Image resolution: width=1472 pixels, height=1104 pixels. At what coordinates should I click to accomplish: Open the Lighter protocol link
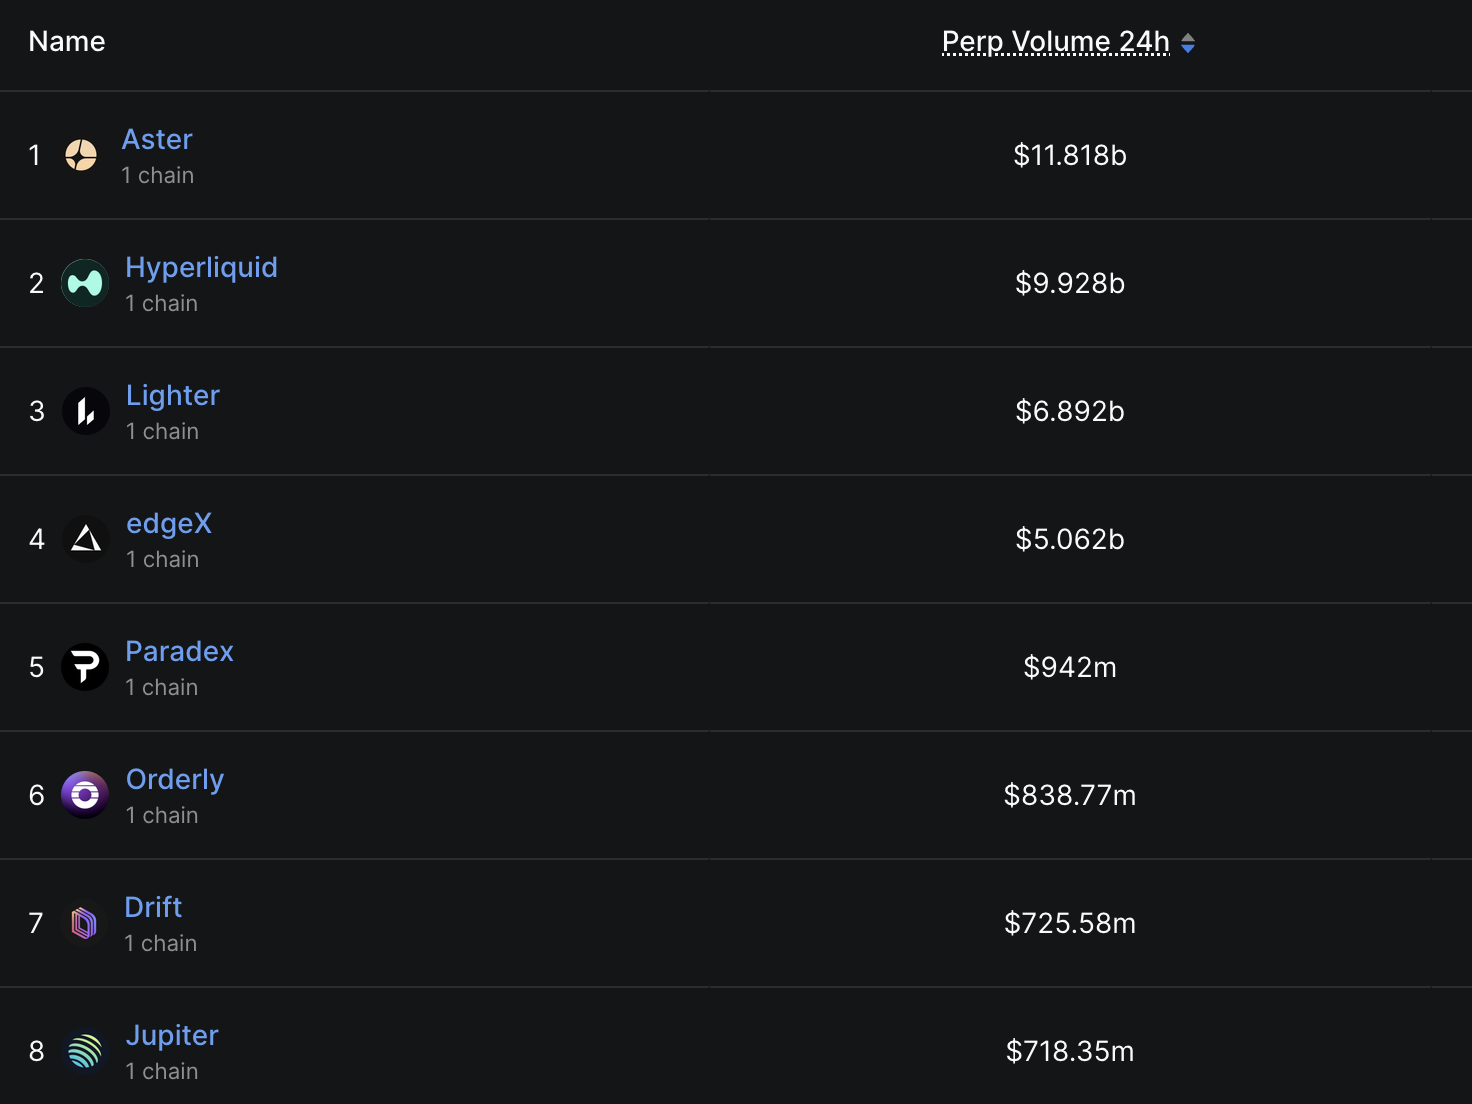[x=173, y=395]
